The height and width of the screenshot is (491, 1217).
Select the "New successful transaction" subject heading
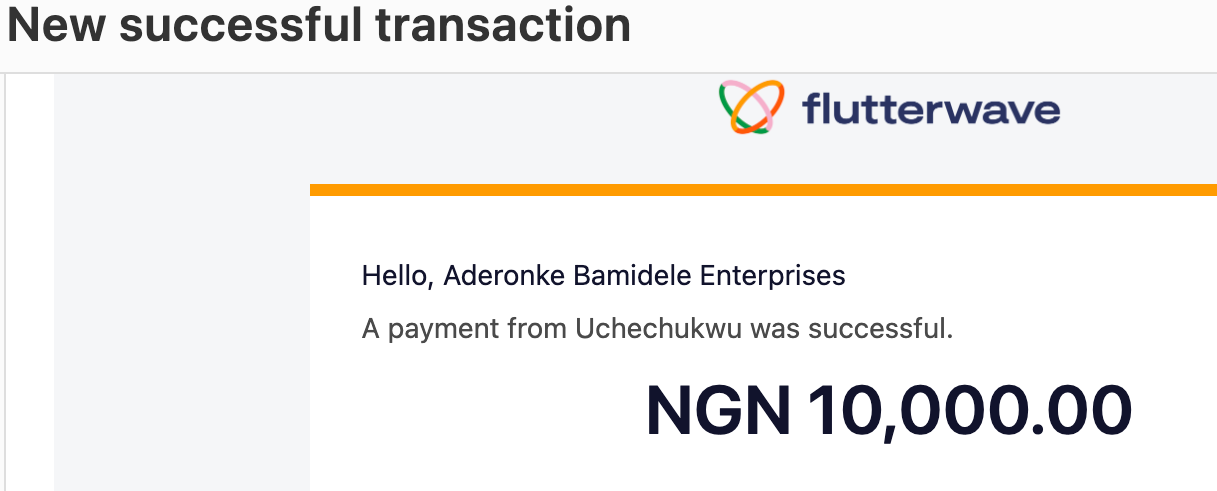click(319, 26)
